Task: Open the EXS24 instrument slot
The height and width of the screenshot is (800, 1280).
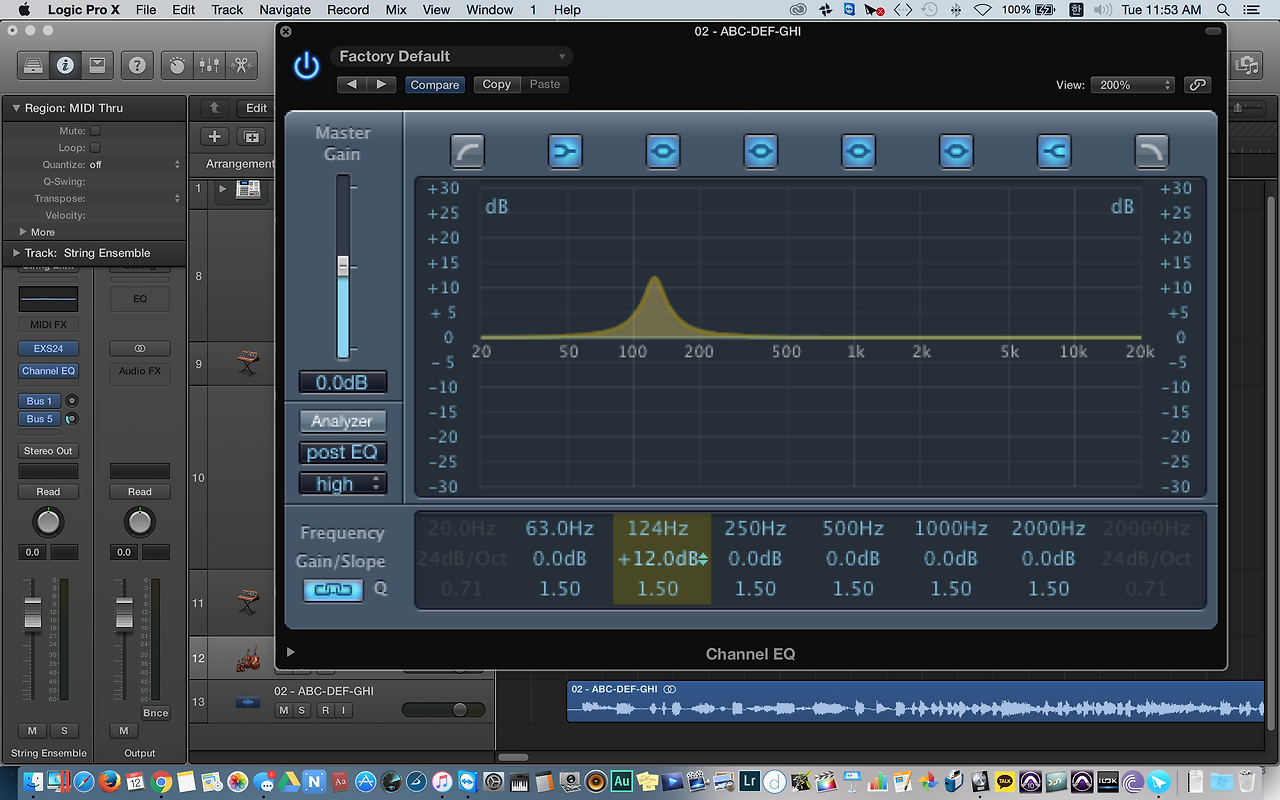Action: [x=48, y=349]
